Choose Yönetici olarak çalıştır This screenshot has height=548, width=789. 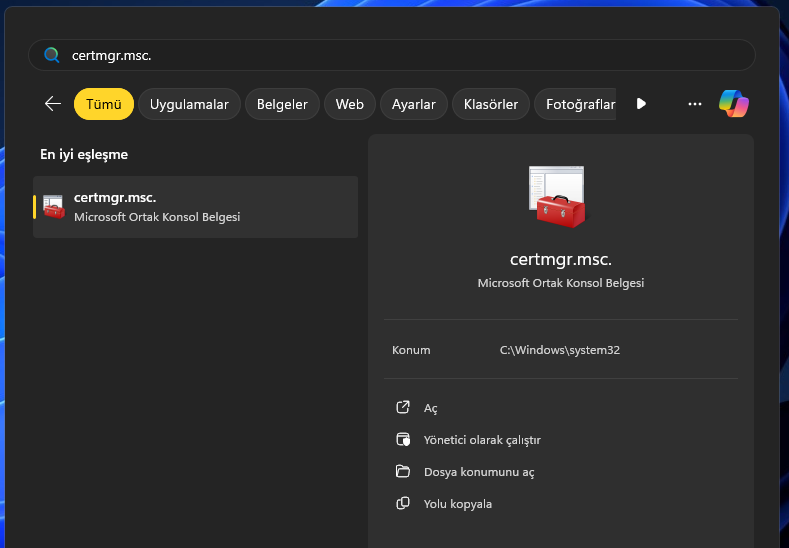pyautogui.click(x=482, y=440)
